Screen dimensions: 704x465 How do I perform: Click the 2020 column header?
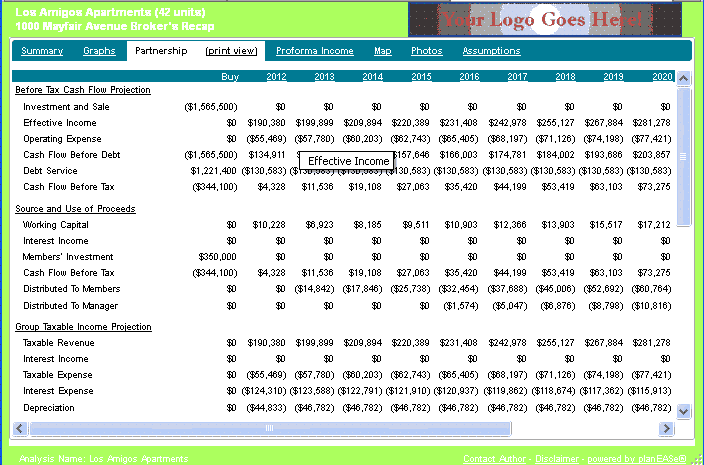click(x=662, y=77)
